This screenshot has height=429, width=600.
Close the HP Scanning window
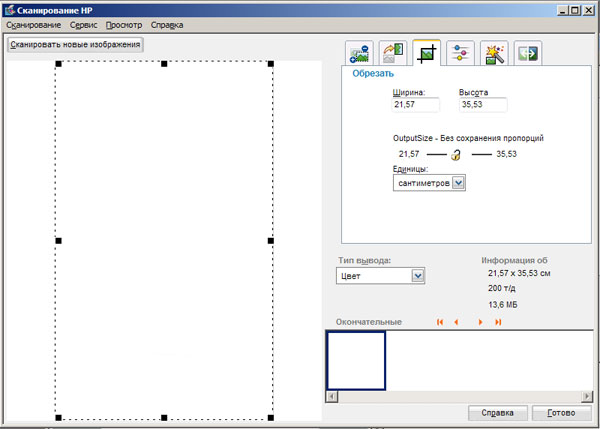pyautogui.click(x=589, y=10)
